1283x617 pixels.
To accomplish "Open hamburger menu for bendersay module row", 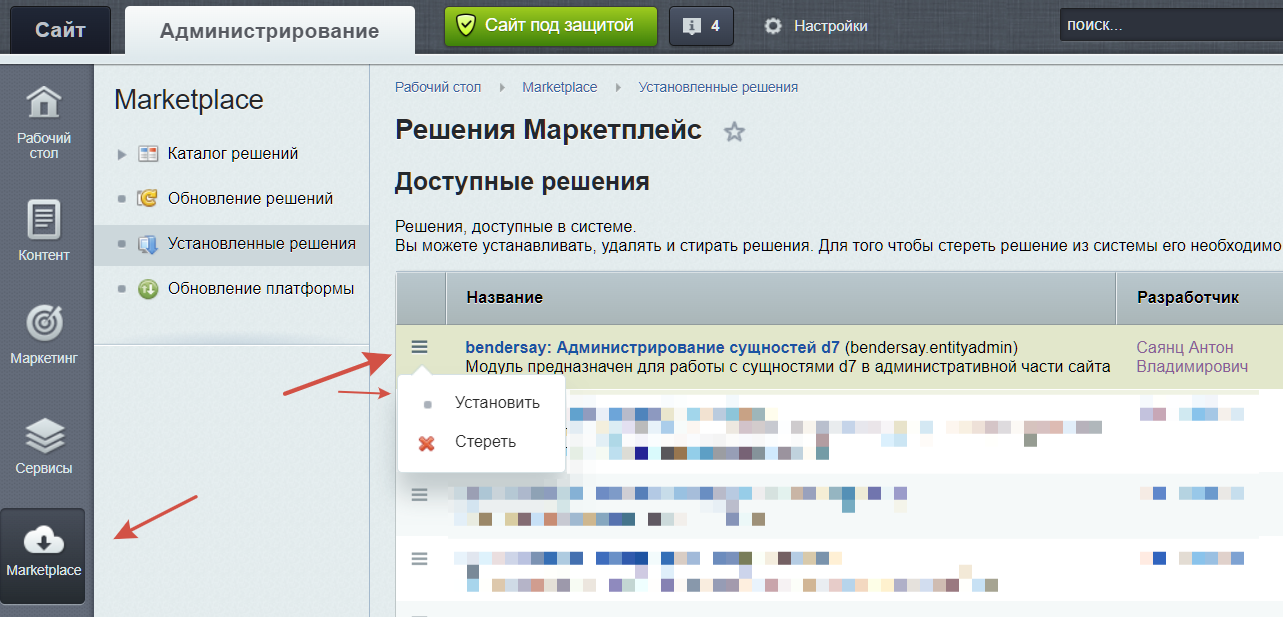I will point(420,347).
